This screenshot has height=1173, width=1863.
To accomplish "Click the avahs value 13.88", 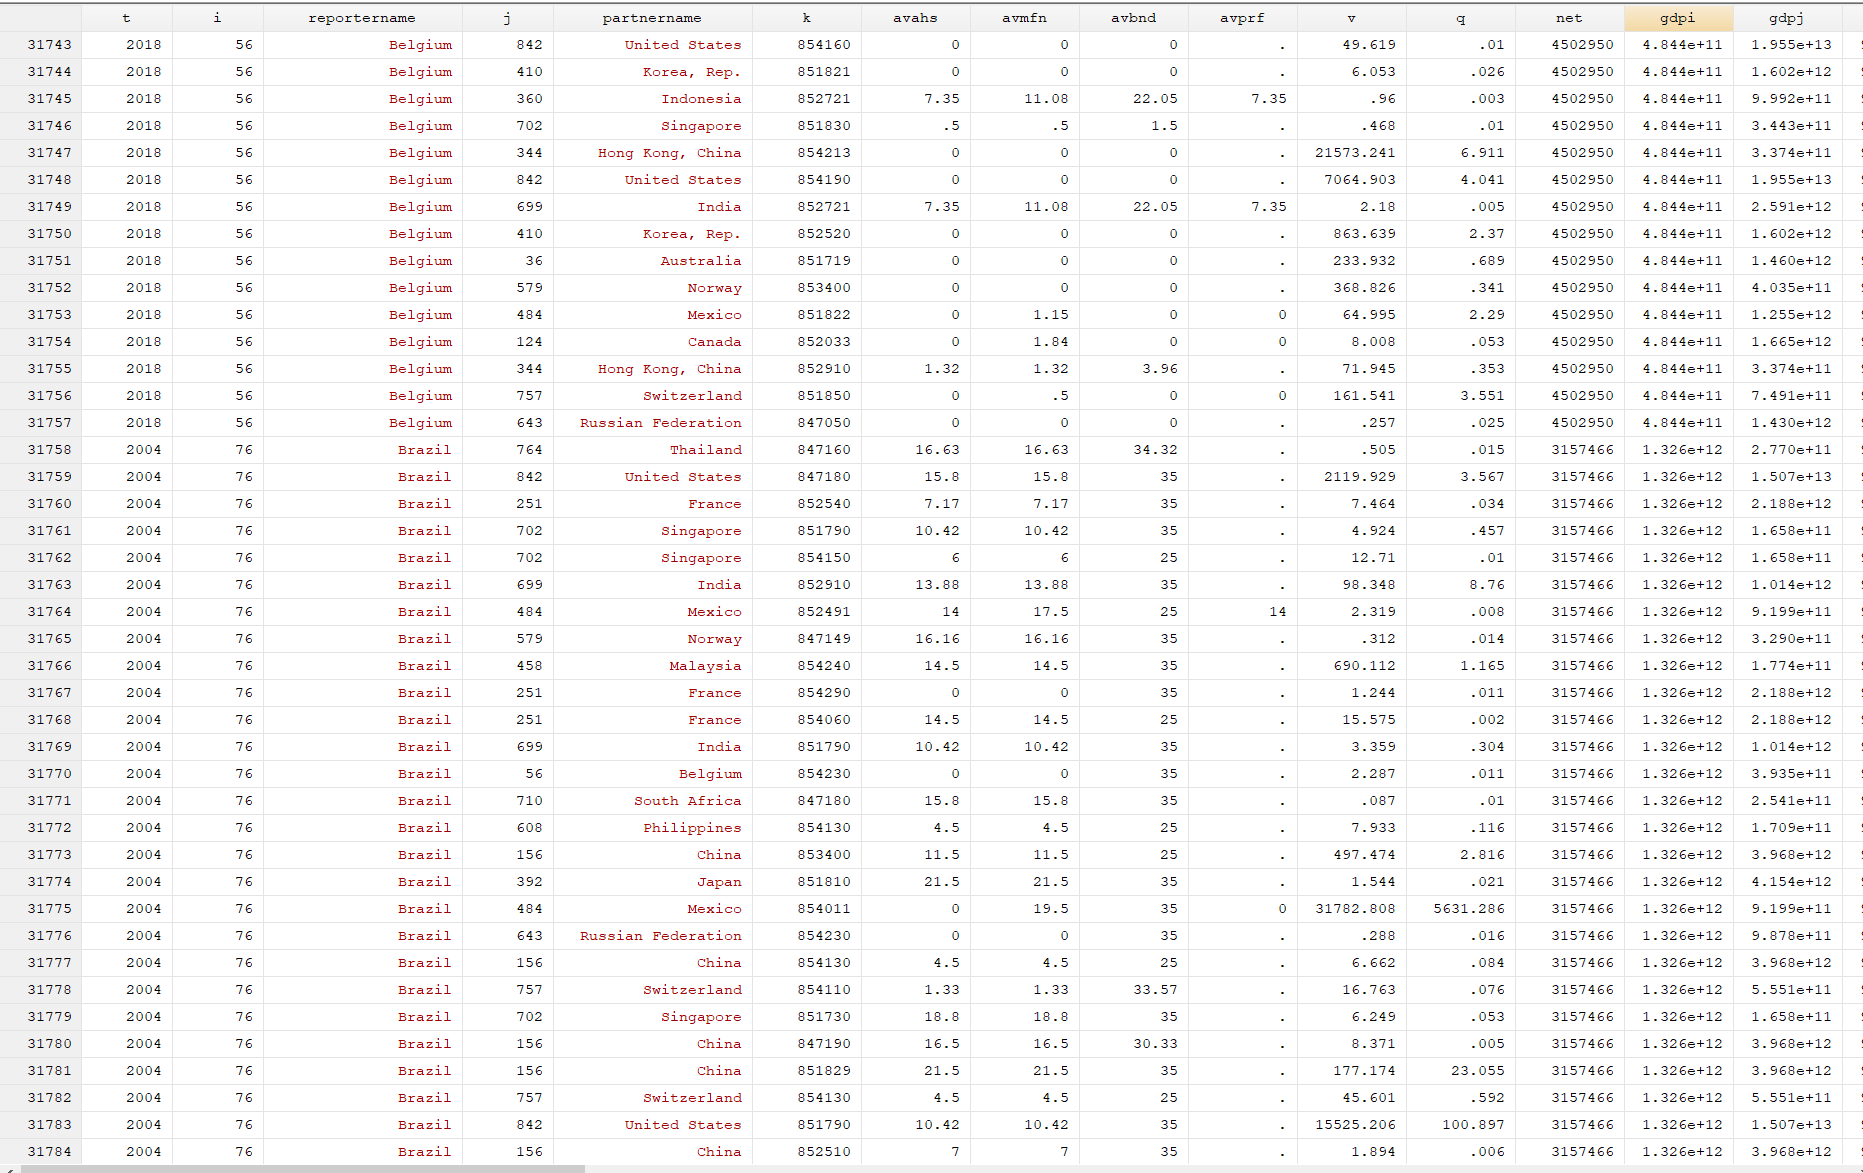I will click(x=937, y=585).
